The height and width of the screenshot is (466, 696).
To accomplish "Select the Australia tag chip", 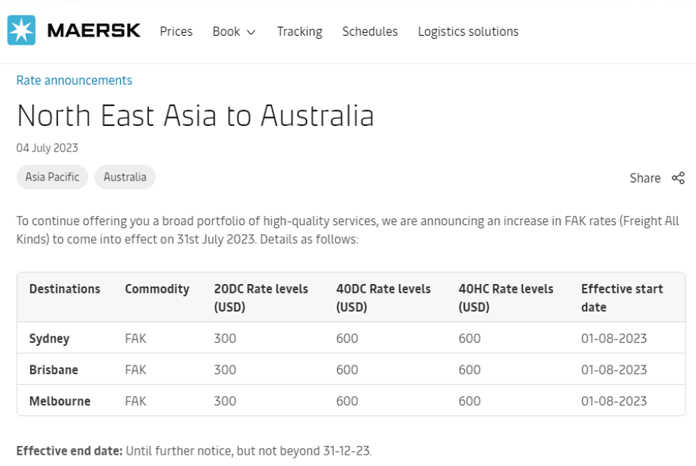I will 125,177.
